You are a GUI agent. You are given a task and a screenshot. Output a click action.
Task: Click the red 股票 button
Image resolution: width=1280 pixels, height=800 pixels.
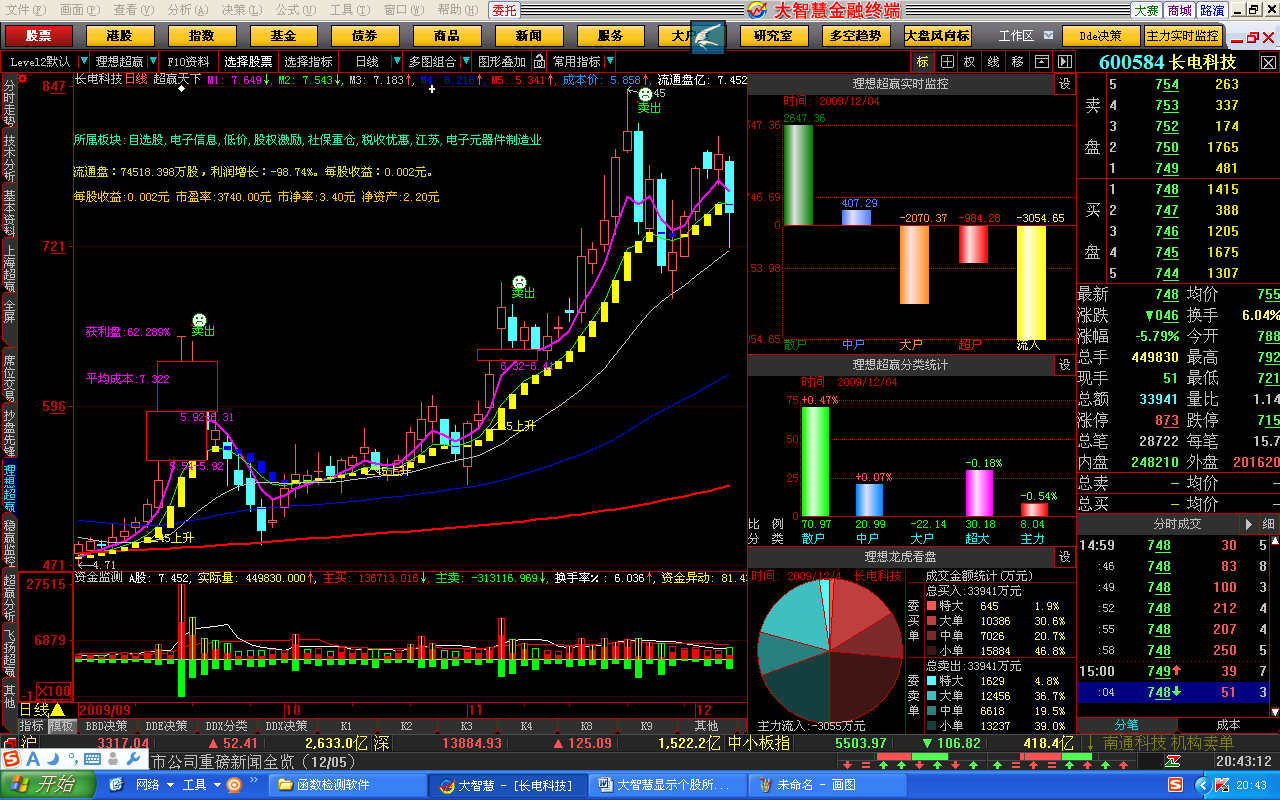(x=38, y=36)
